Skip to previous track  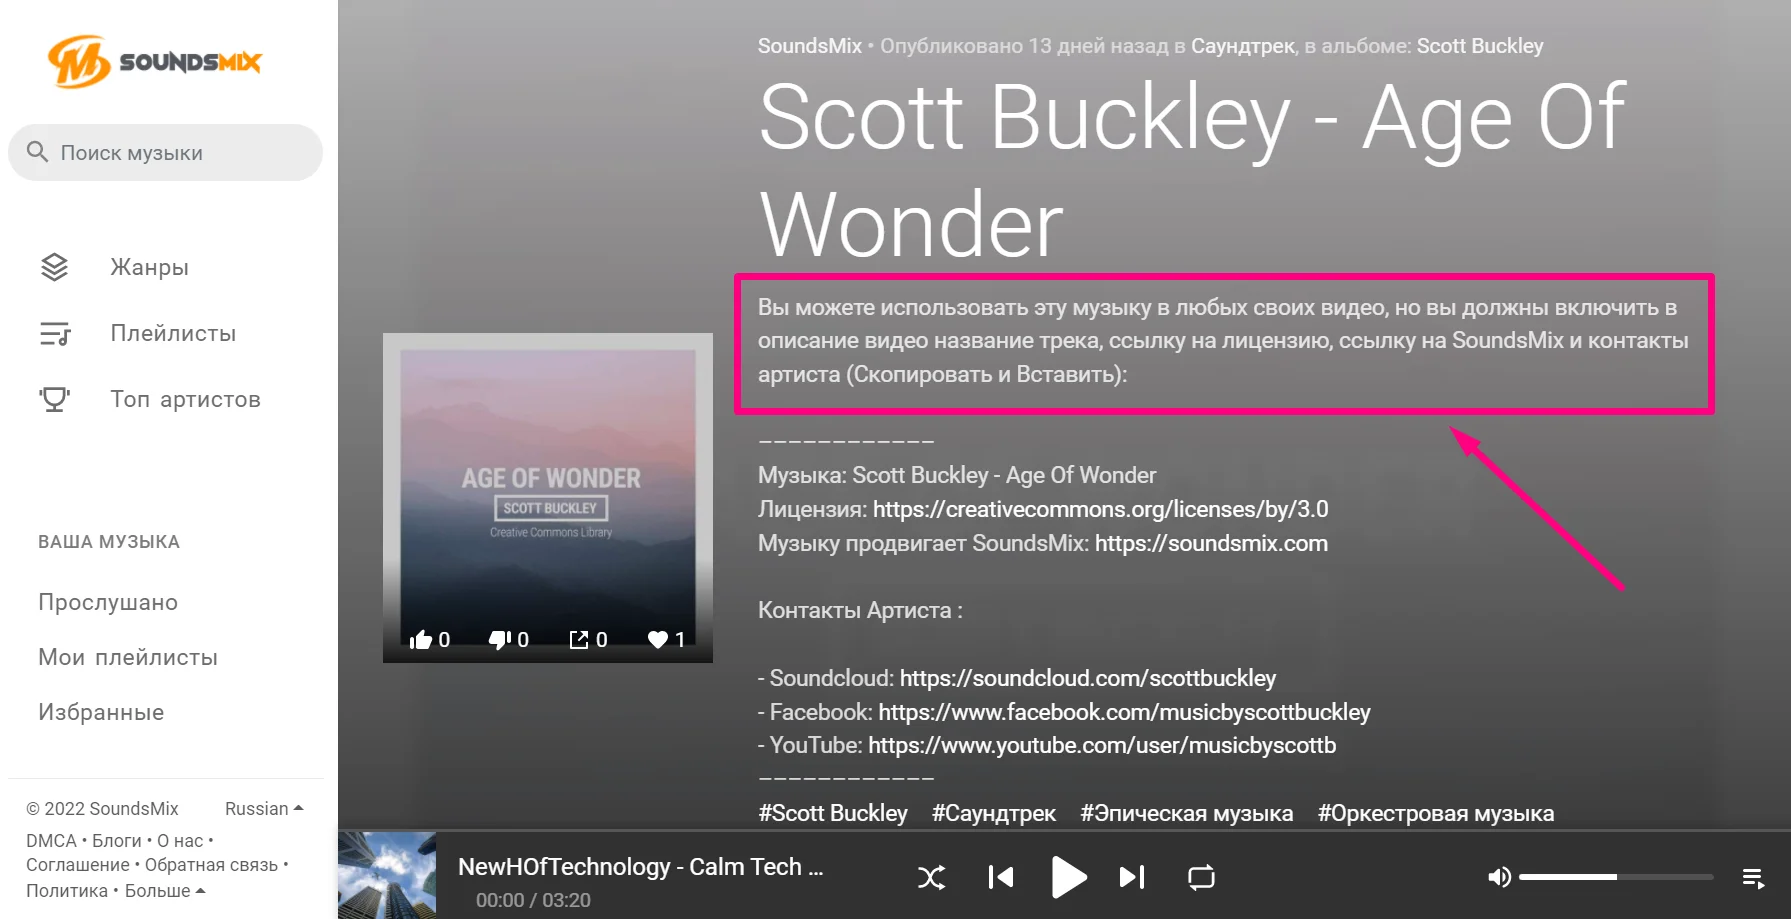tap(1001, 878)
